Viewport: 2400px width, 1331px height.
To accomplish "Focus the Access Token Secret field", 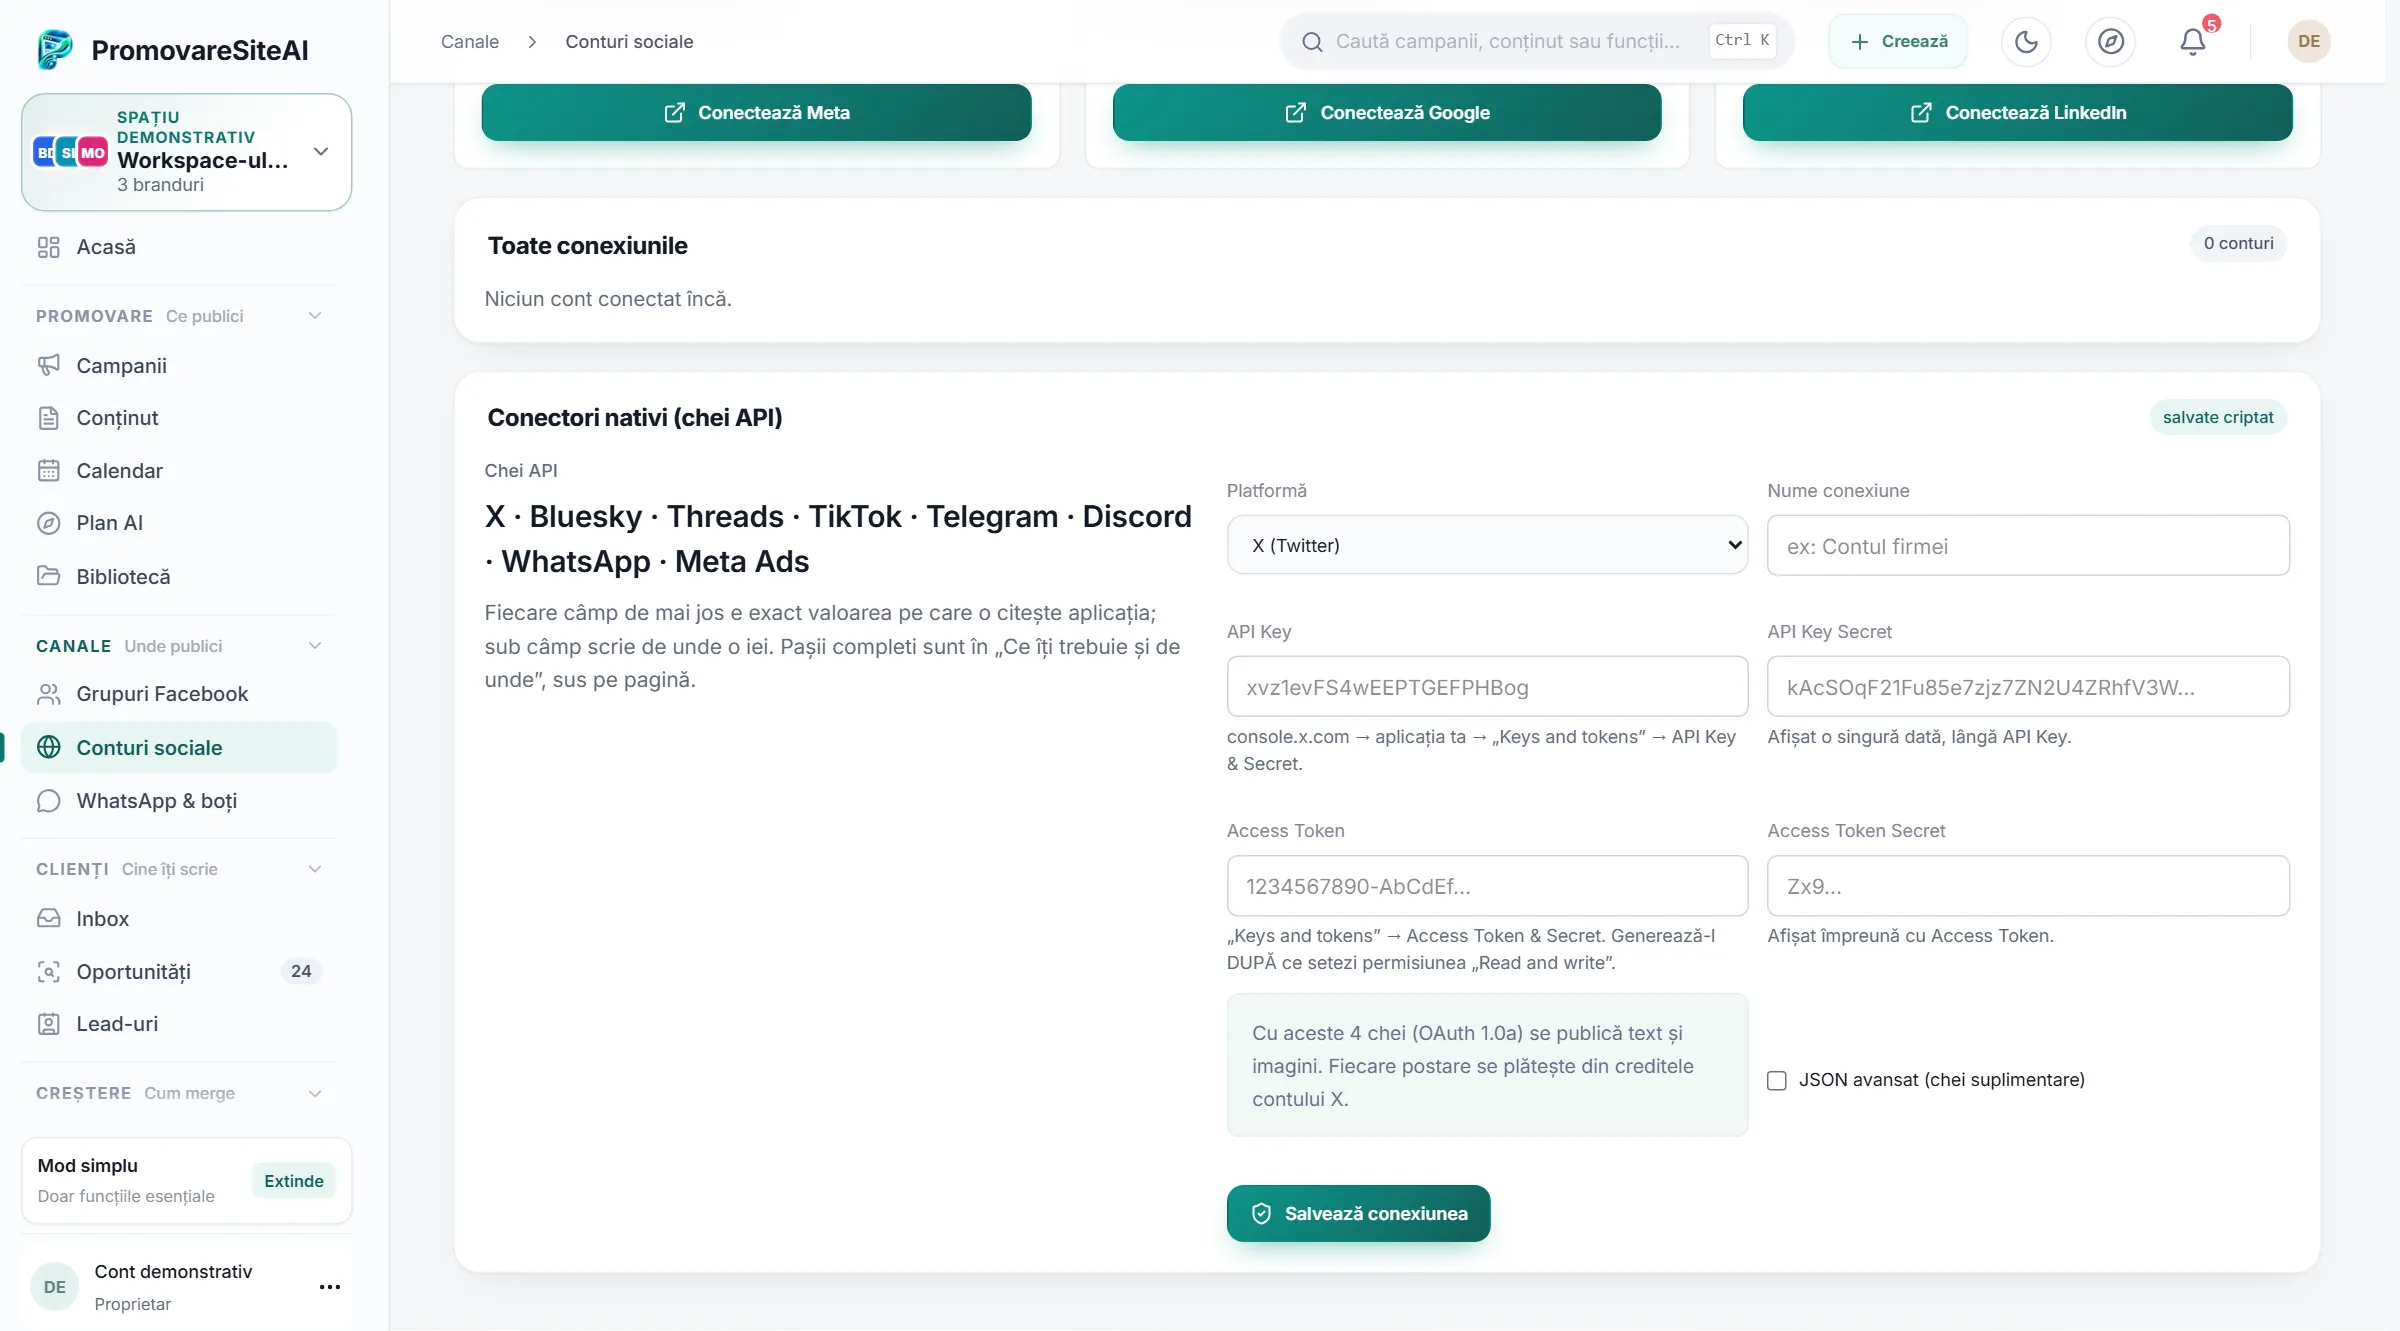I will coord(2028,885).
